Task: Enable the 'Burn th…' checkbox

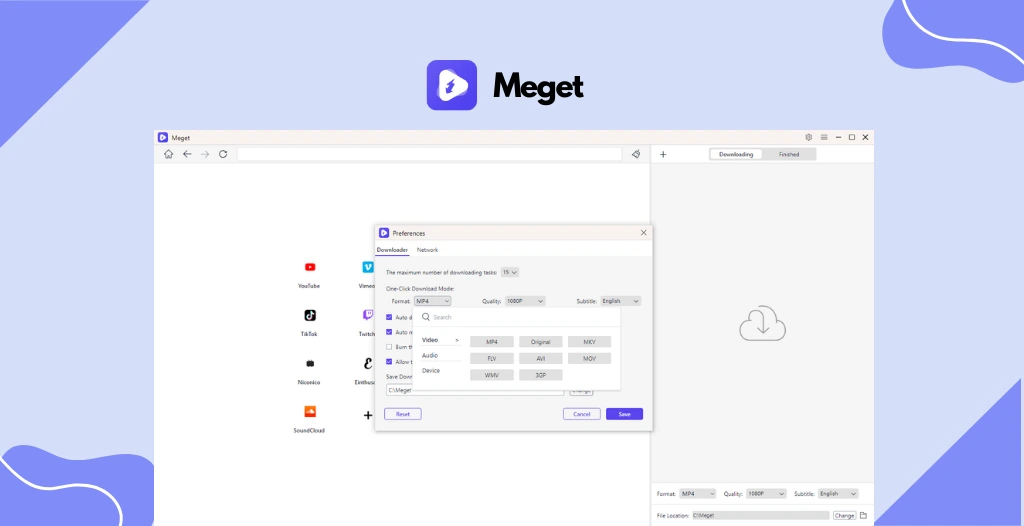Action: 389,347
